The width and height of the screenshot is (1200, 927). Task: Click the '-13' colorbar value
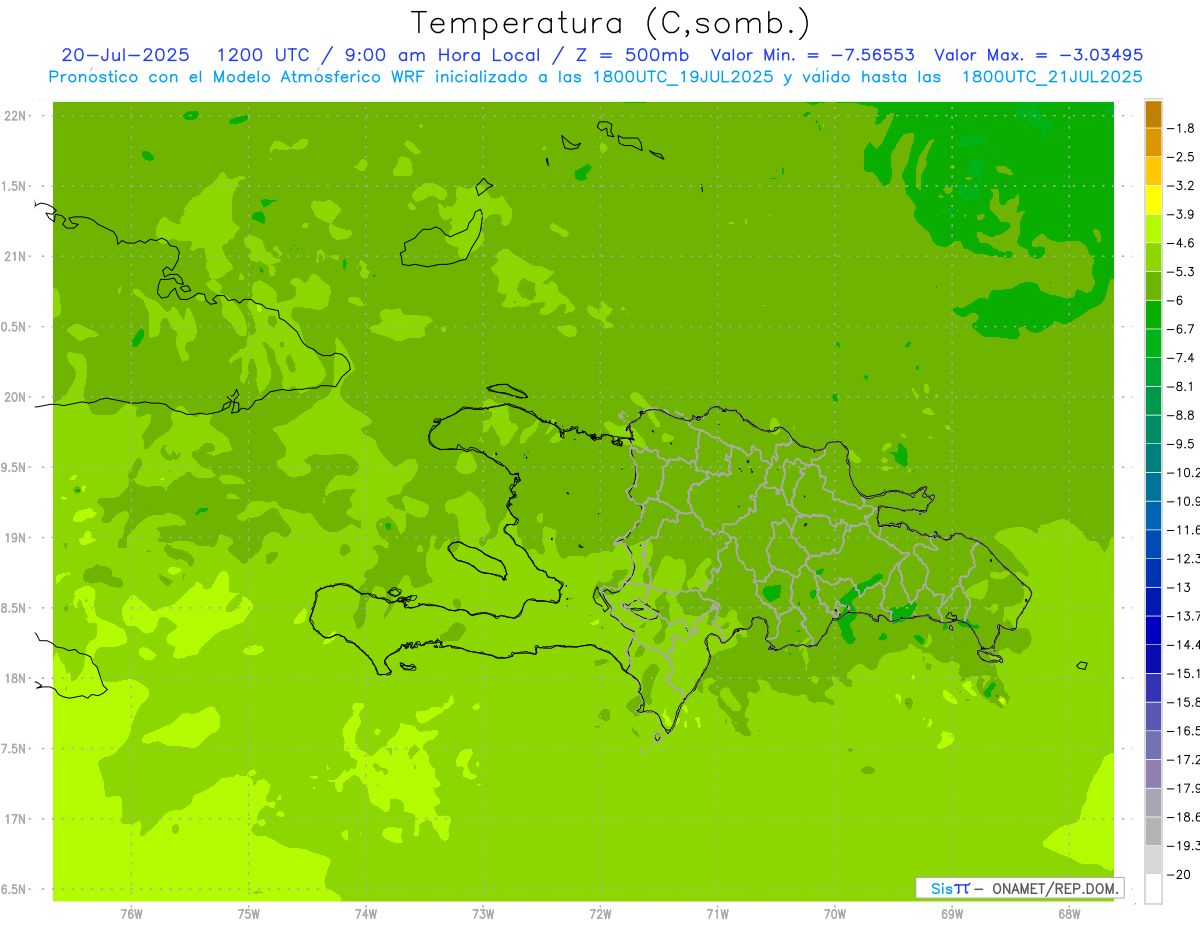(x=1180, y=587)
